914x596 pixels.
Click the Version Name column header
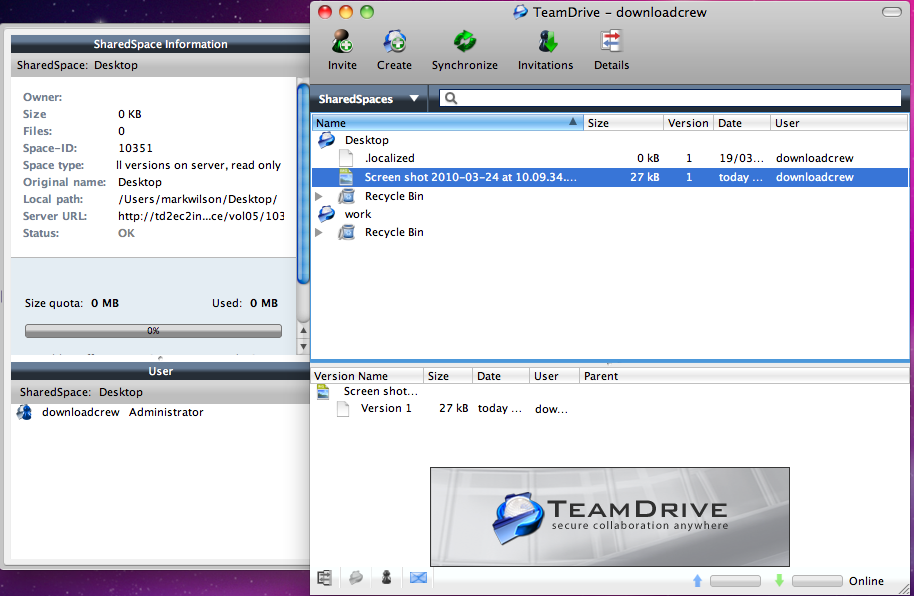click(x=367, y=376)
